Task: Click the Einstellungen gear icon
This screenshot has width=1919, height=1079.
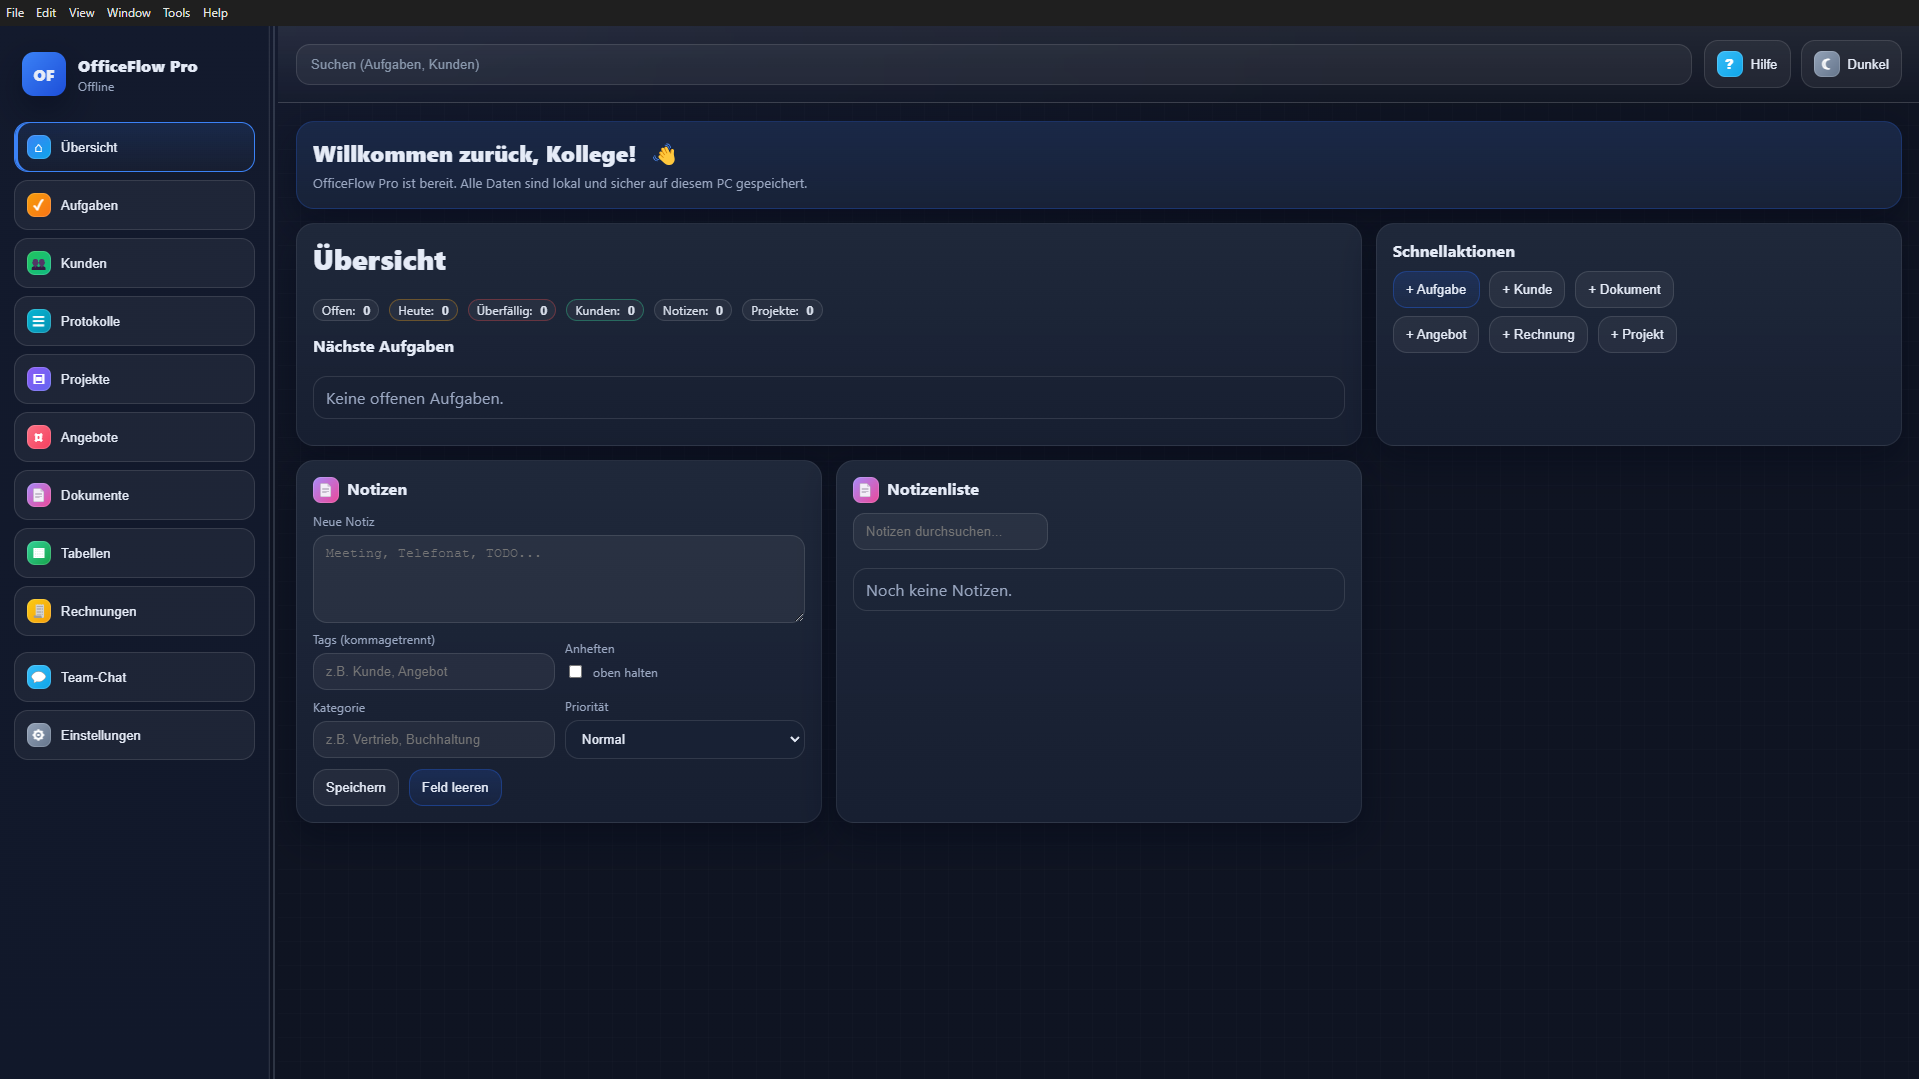Action: [x=39, y=735]
